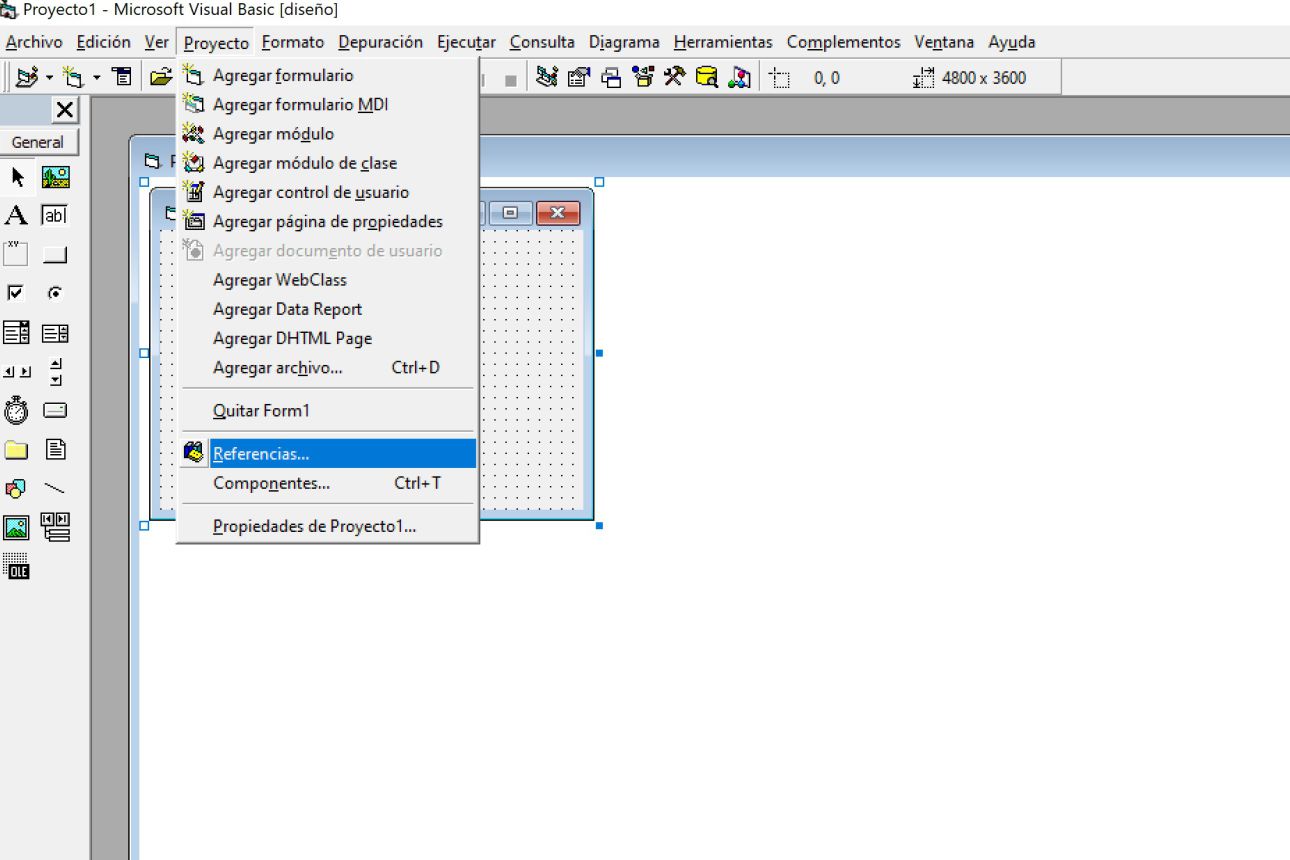
Task: Select the DriveListBox control tool
Action: point(55,410)
